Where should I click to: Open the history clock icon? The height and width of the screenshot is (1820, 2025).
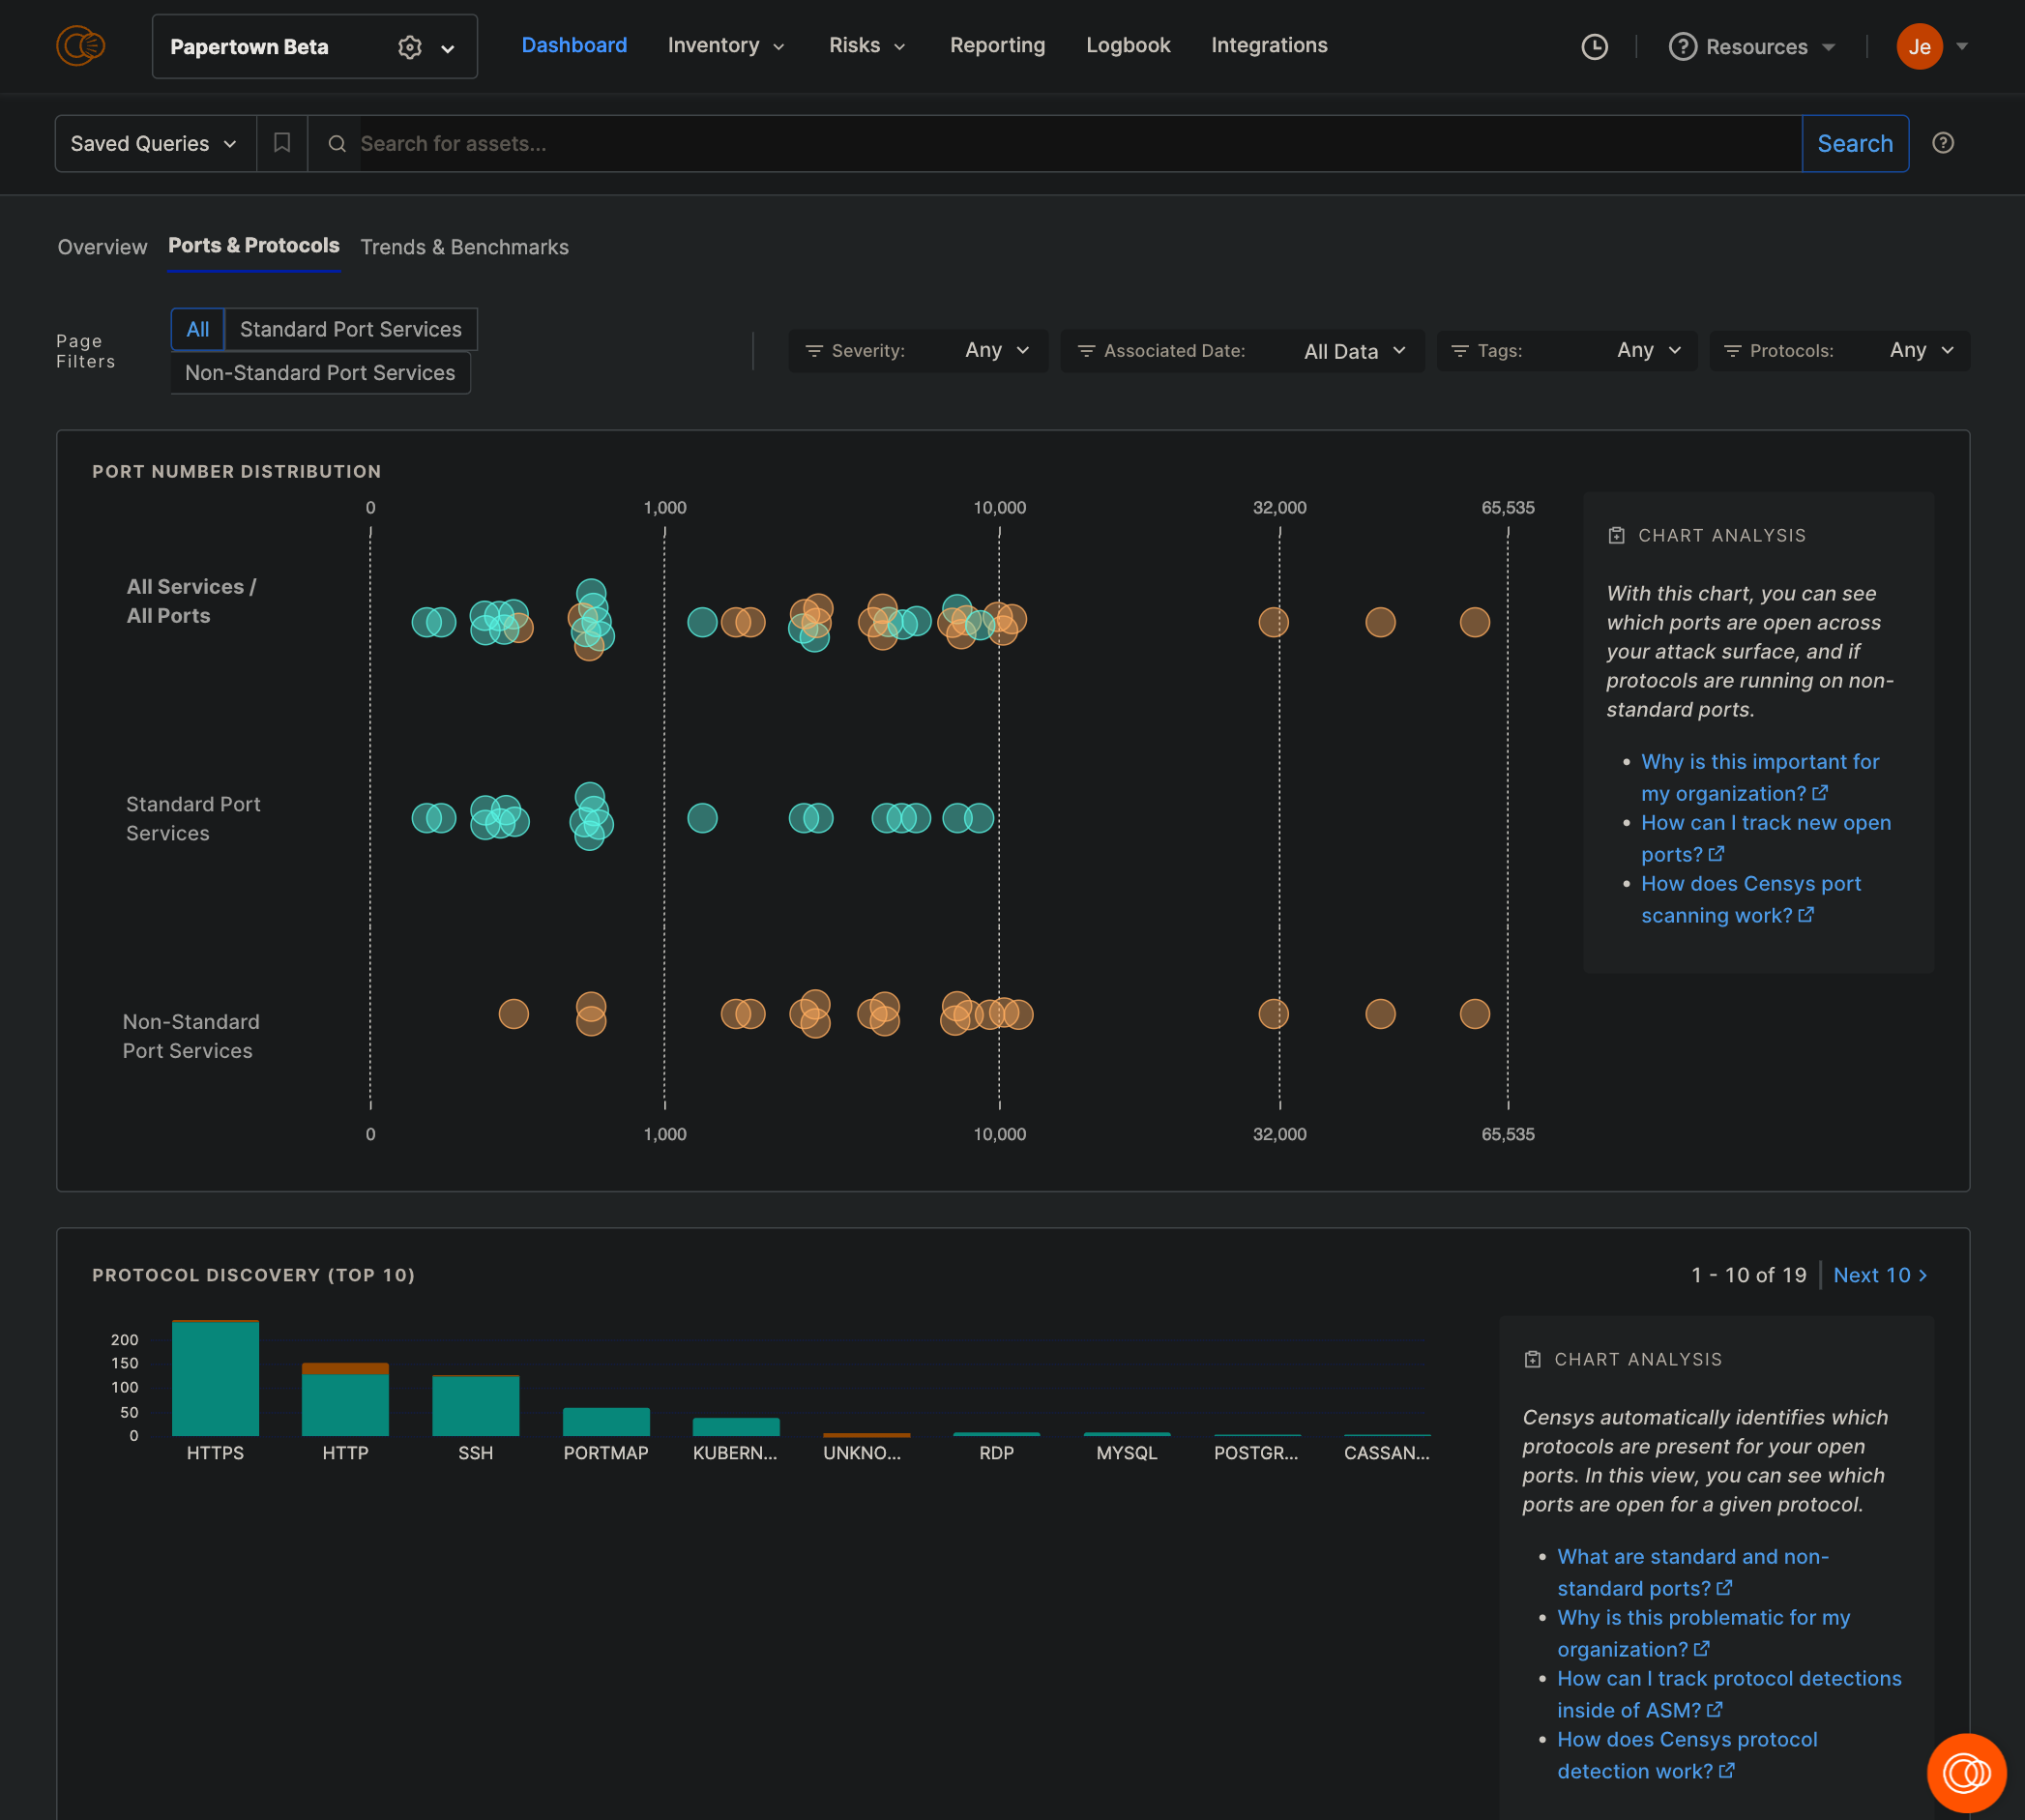coord(1594,47)
